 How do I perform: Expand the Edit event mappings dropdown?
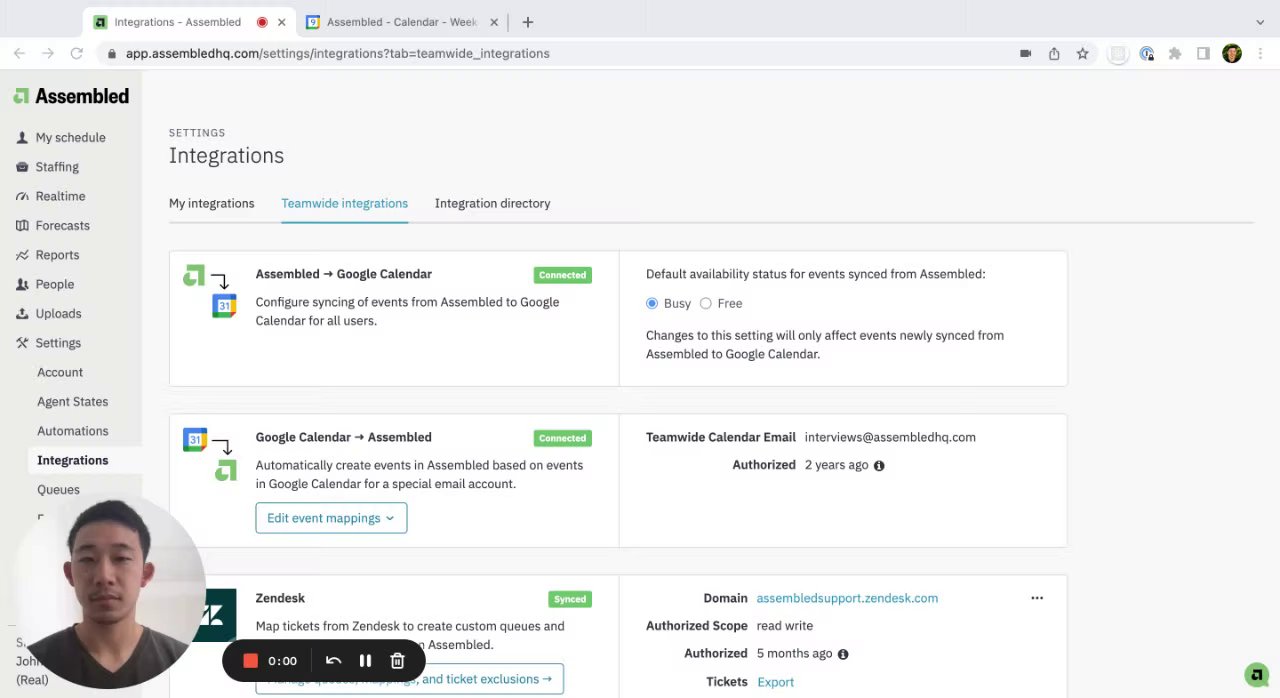331,518
